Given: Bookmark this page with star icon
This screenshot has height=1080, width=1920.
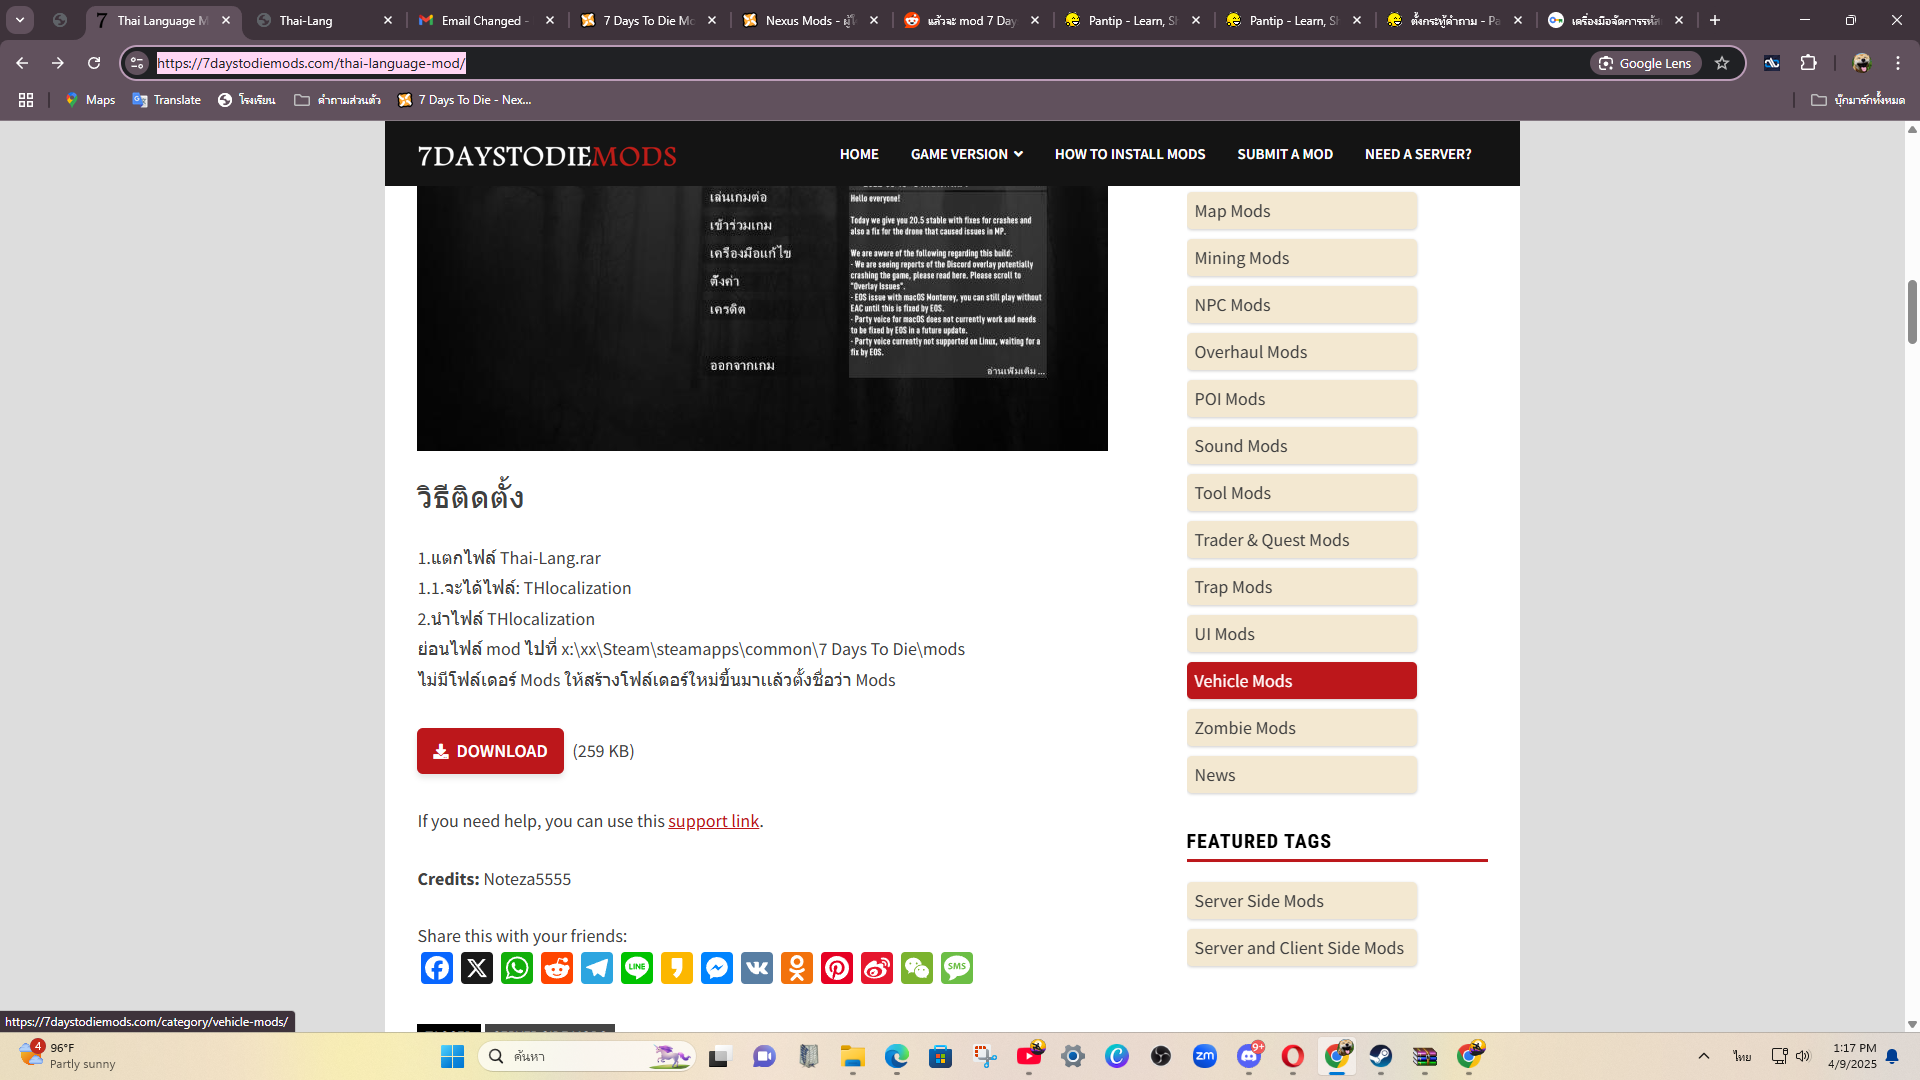Looking at the screenshot, I should pos(1722,63).
